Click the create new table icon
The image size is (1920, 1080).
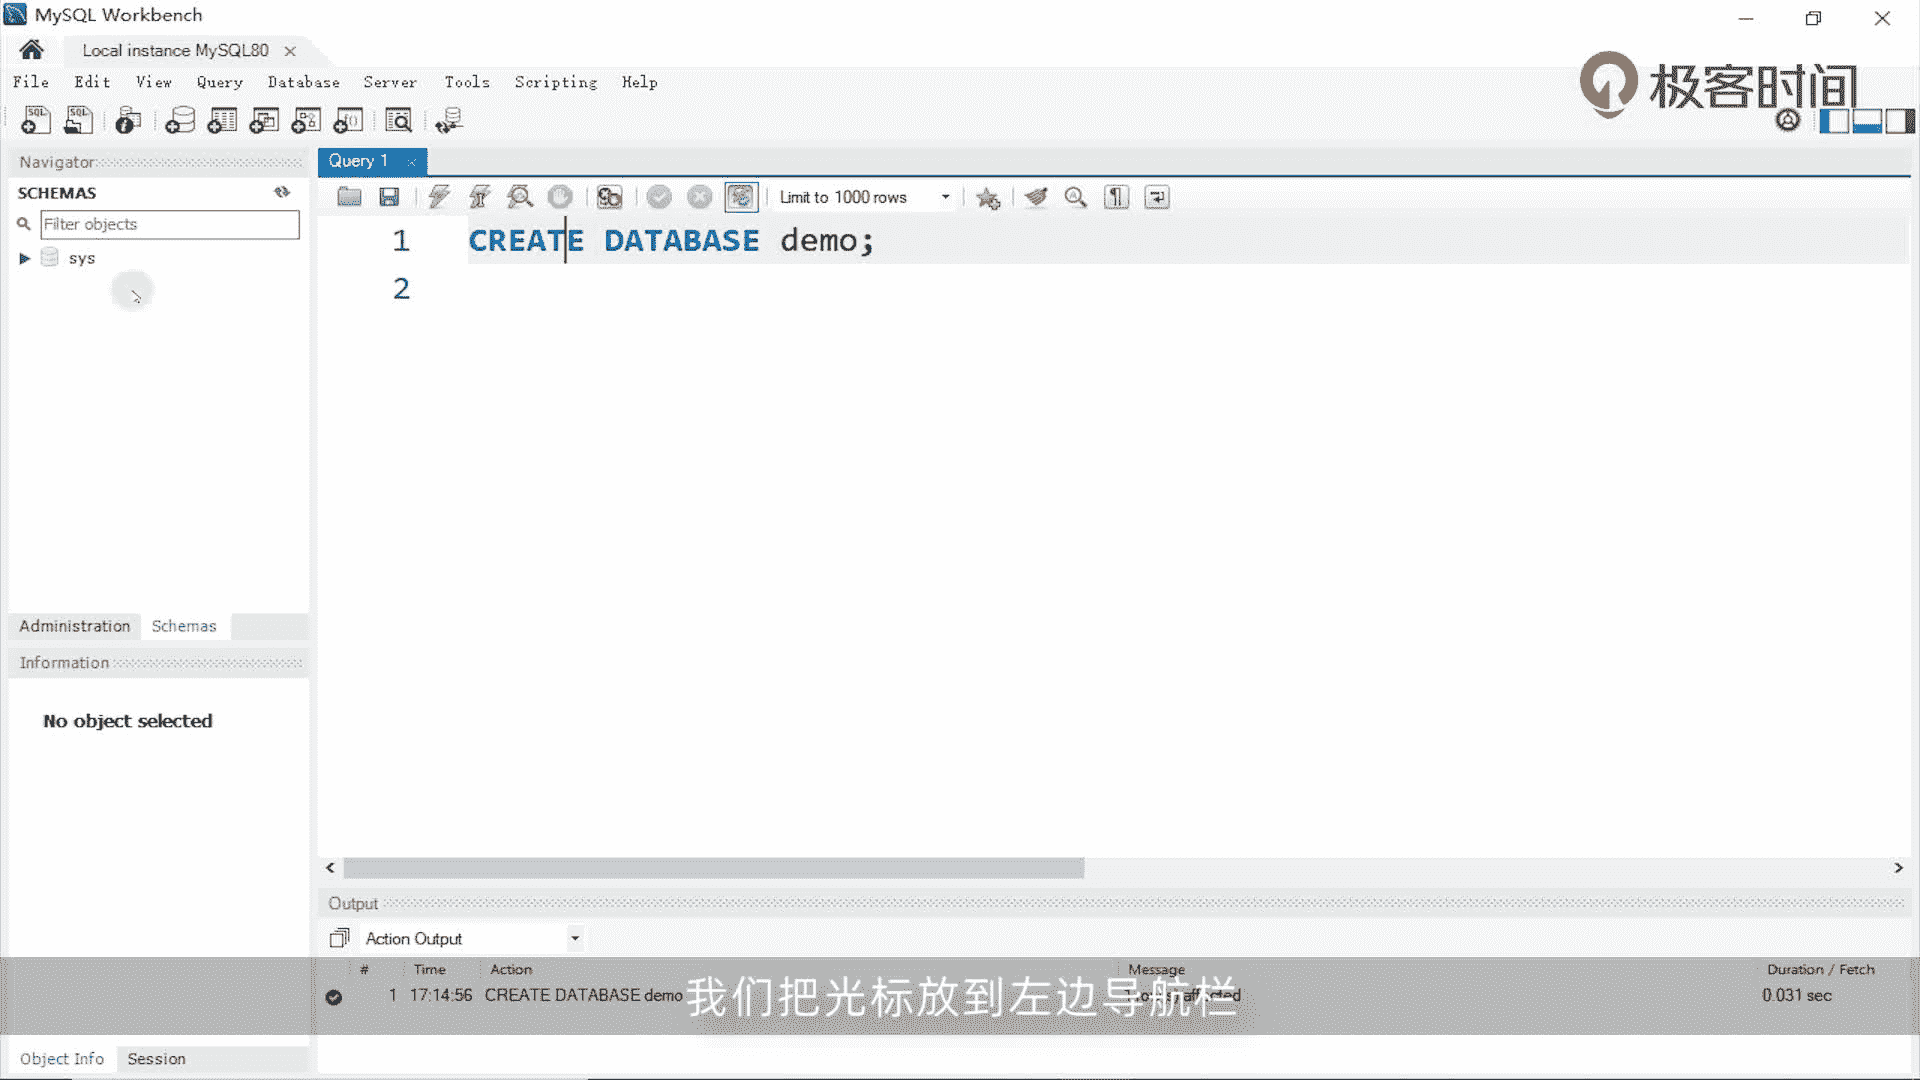pyautogui.click(x=222, y=121)
